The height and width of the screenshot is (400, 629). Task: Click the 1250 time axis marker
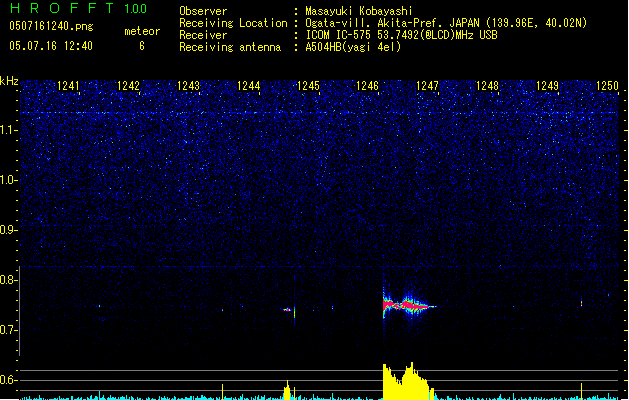point(607,86)
